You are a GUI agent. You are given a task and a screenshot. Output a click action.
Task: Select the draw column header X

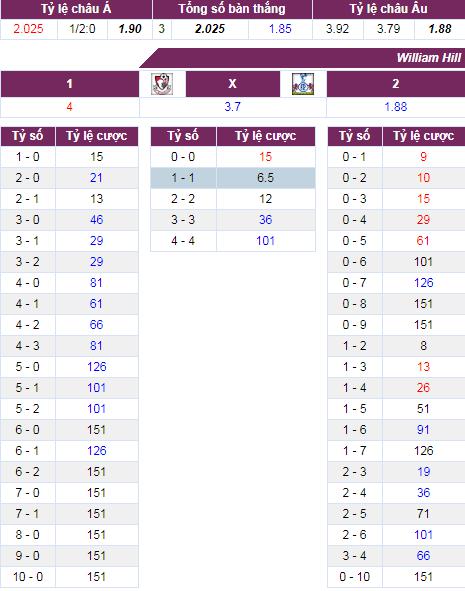(x=233, y=84)
